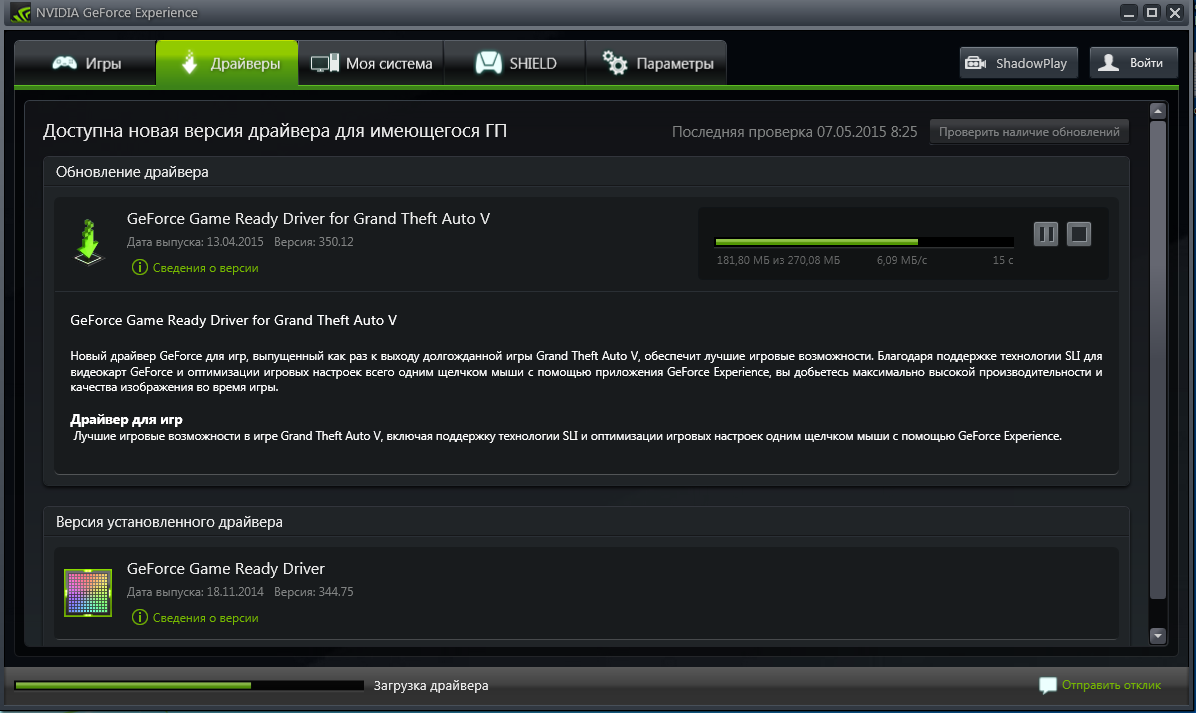
Task: Open Сведения о версии for driver 344.75
Action: [x=195, y=618]
